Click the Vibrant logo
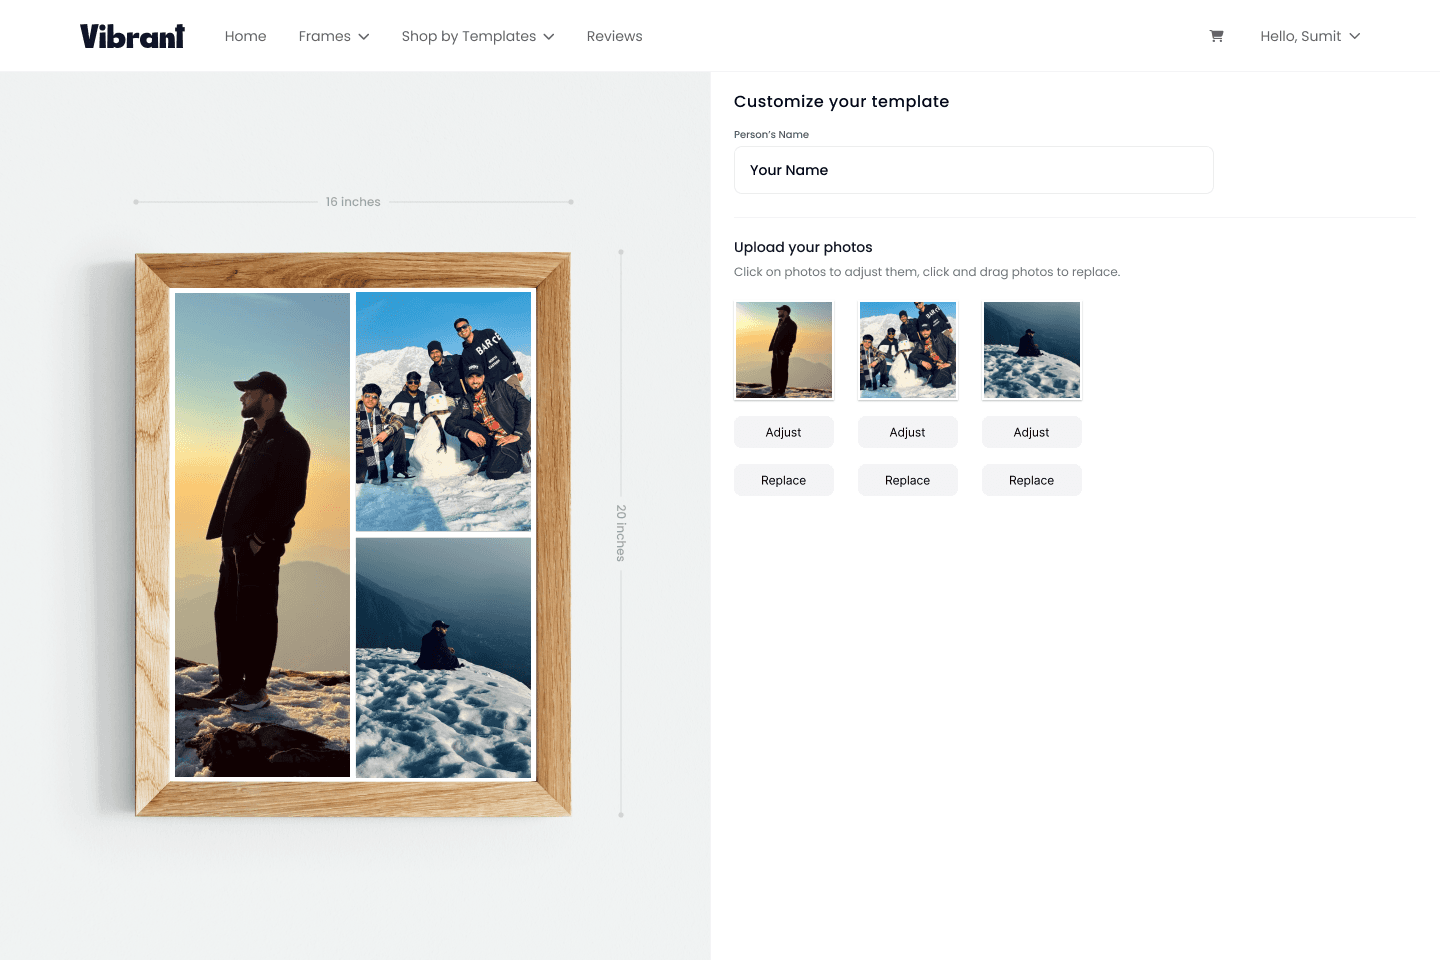The height and width of the screenshot is (960, 1440). (132, 36)
